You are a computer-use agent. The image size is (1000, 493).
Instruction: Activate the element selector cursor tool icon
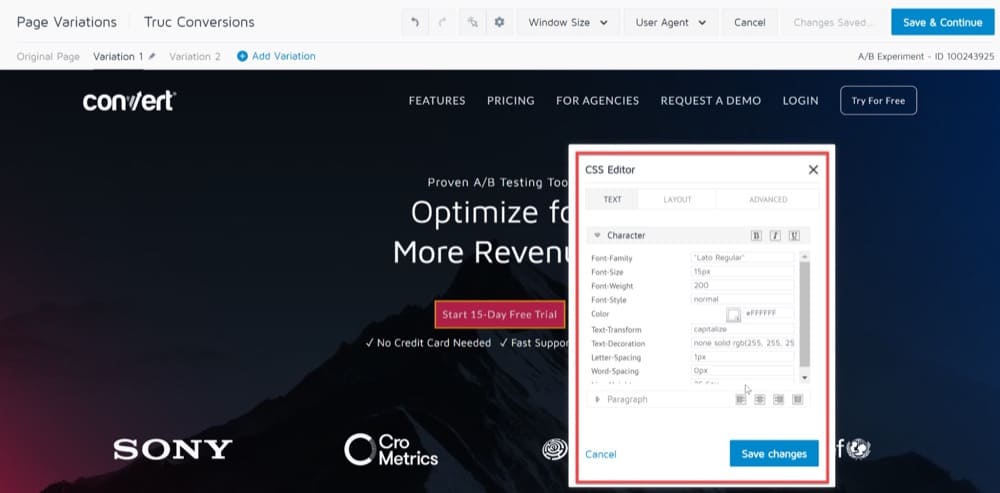pos(473,22)
